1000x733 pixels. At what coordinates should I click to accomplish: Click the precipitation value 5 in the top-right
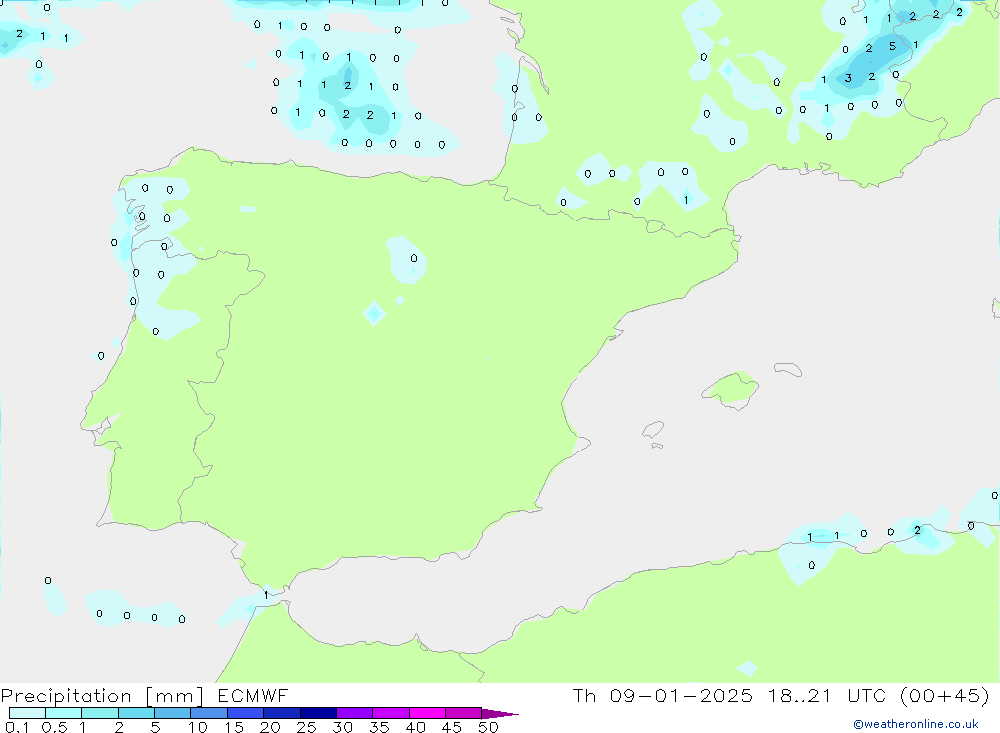891,45
